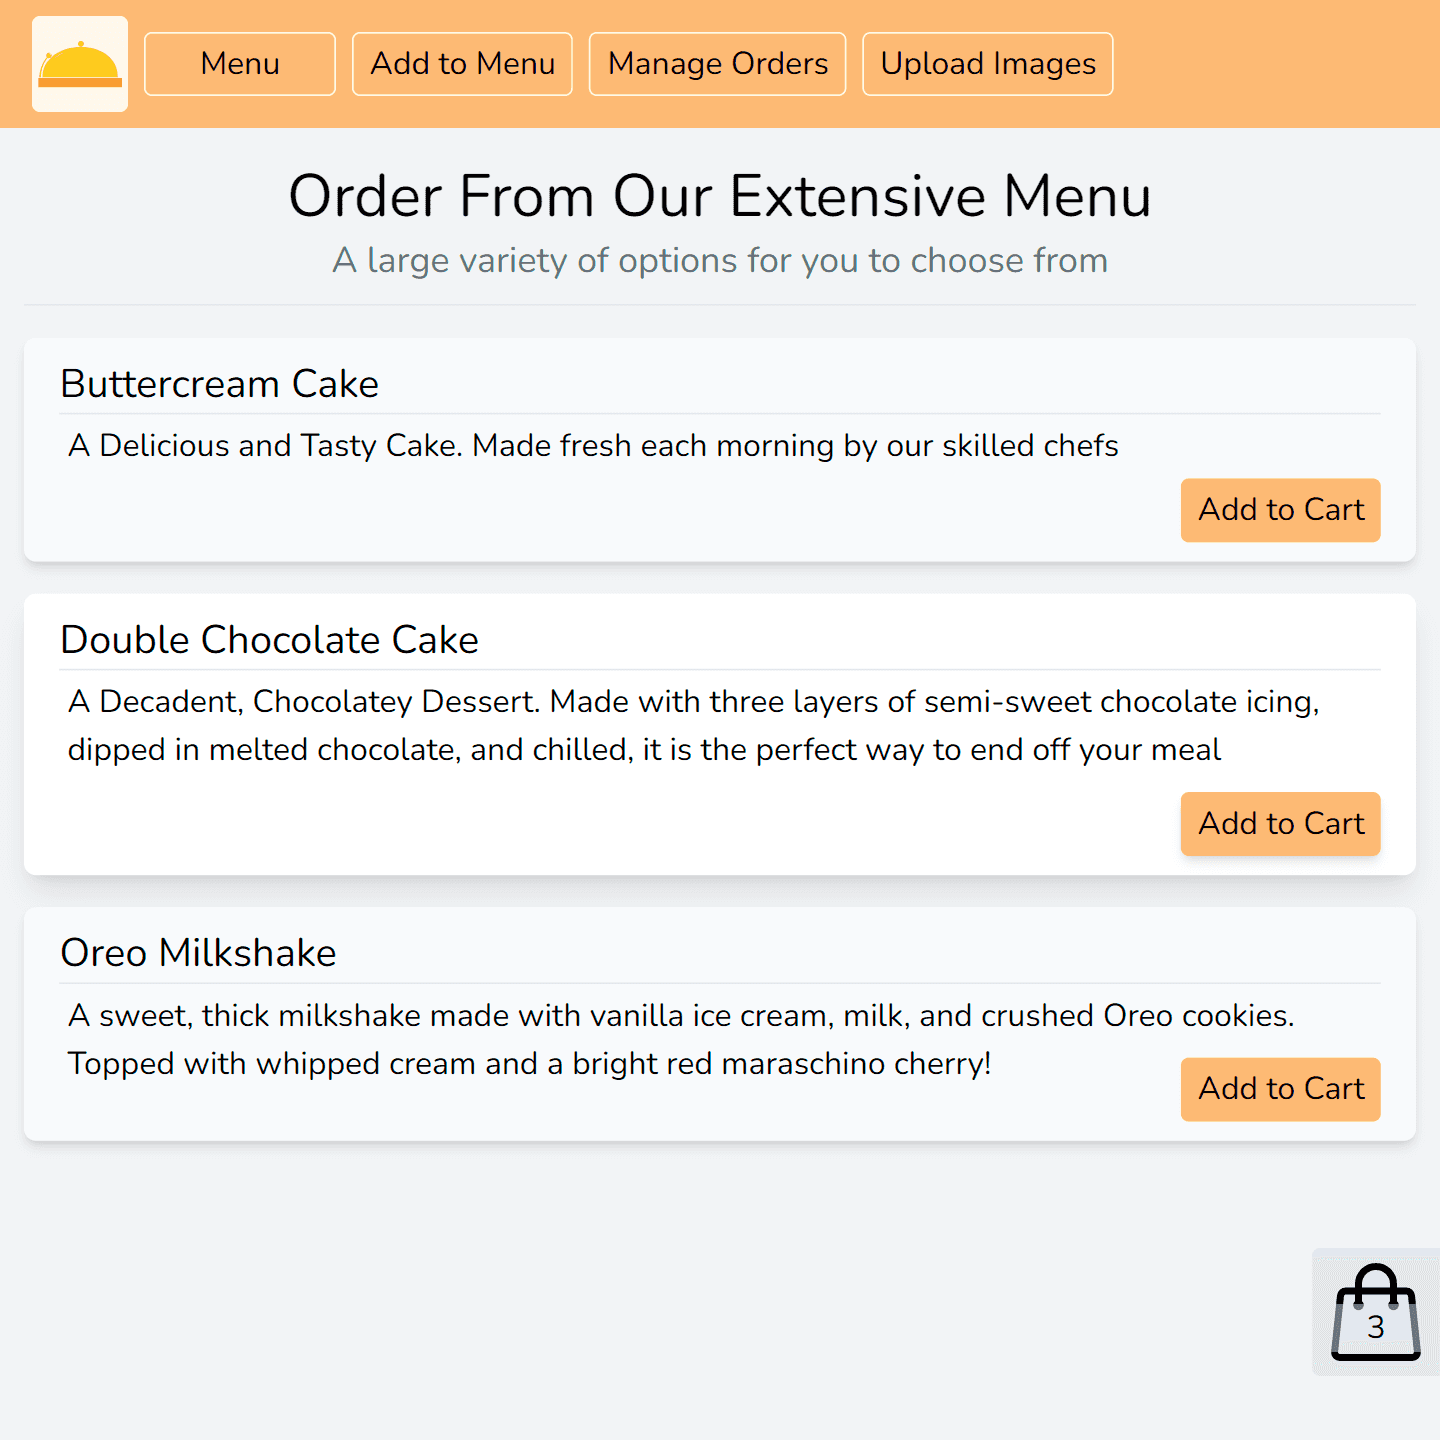Open the Menu navigation item

pos(240,64)
